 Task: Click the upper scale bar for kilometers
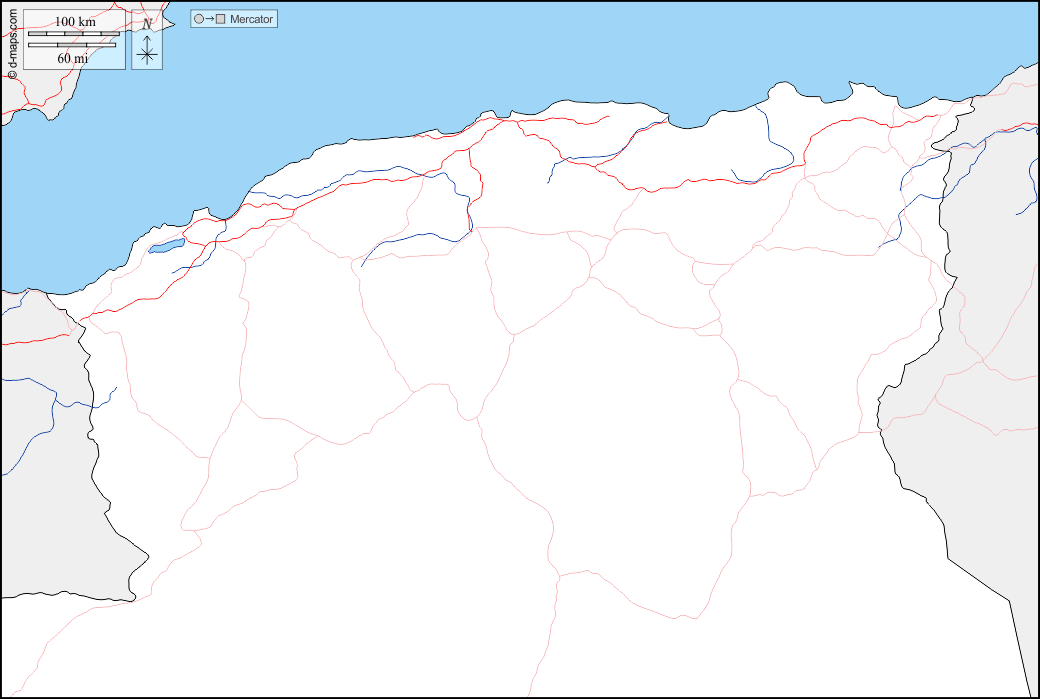73,34
